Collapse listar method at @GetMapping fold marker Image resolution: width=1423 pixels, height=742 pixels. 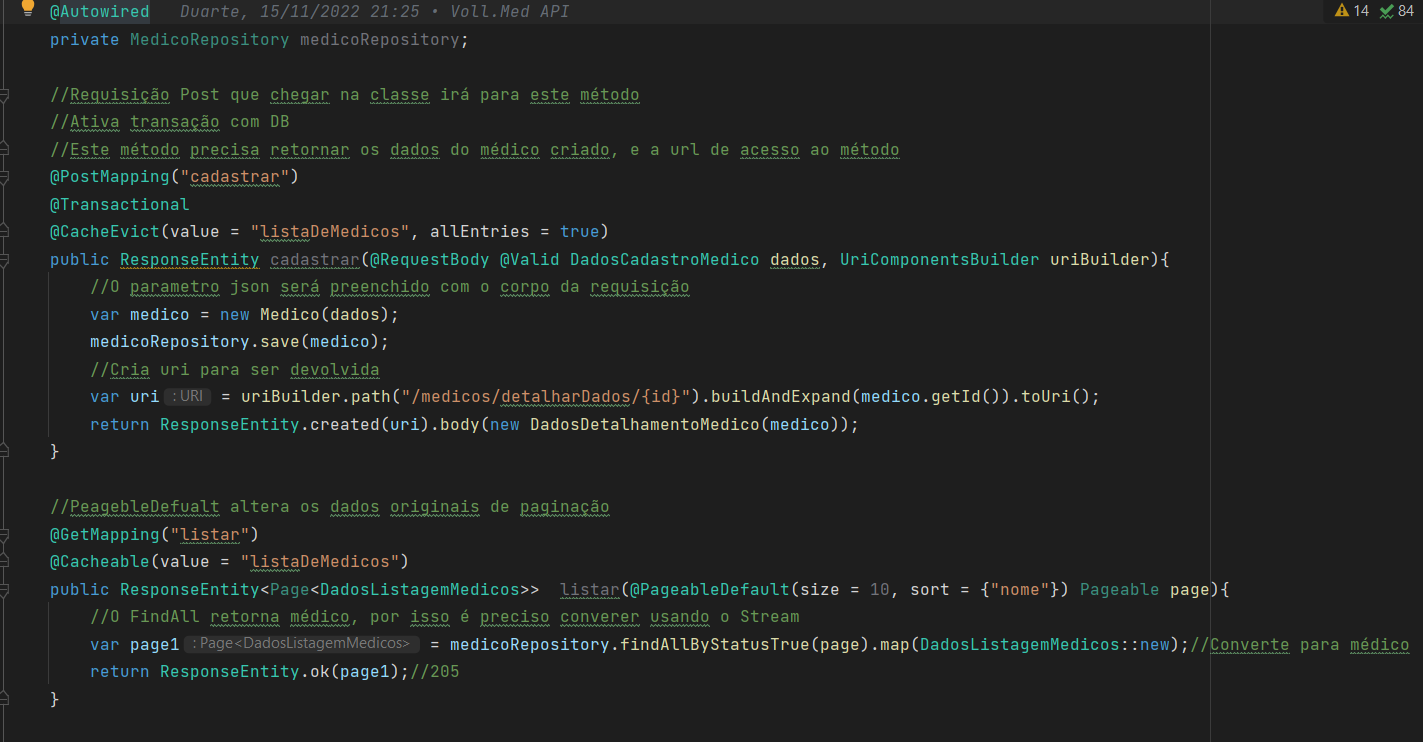coord(4,534)
